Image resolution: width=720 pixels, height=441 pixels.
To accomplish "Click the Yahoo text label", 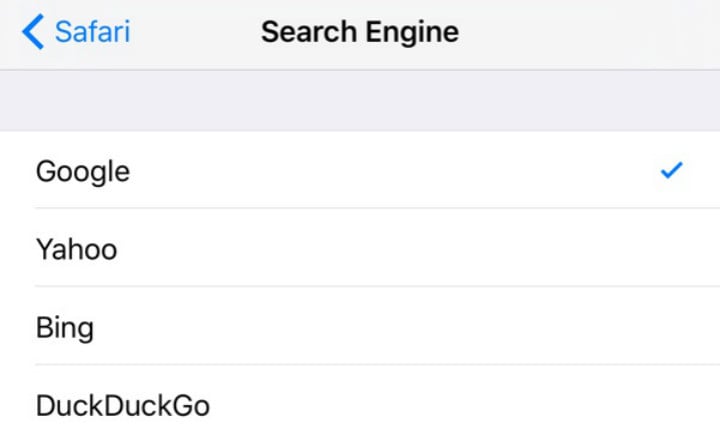I will (76, 248).
